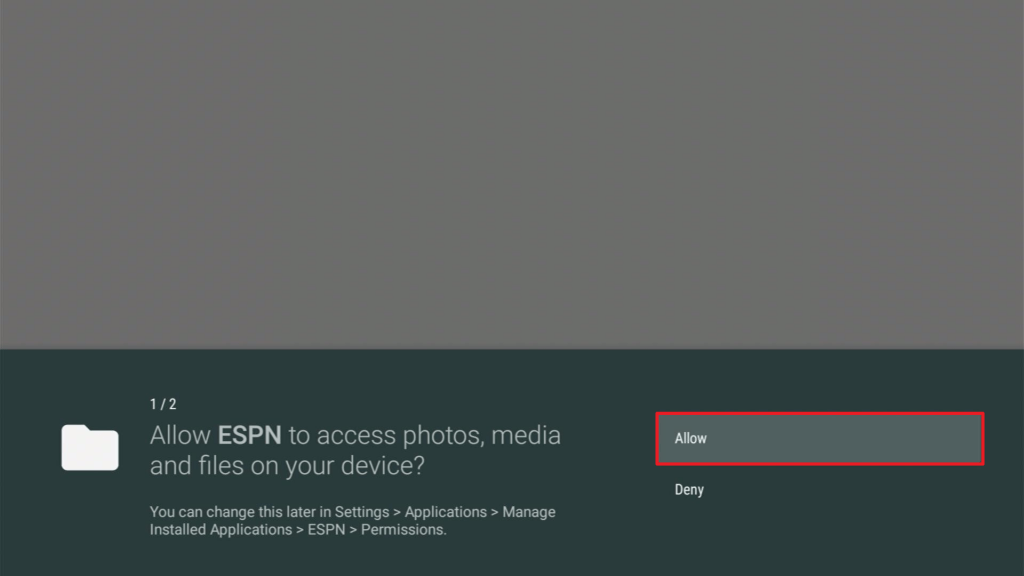The width and height of the screenshot is (1024, 576).
Task: Select Allow to grant ESPN file access
Action: point(820,438)
